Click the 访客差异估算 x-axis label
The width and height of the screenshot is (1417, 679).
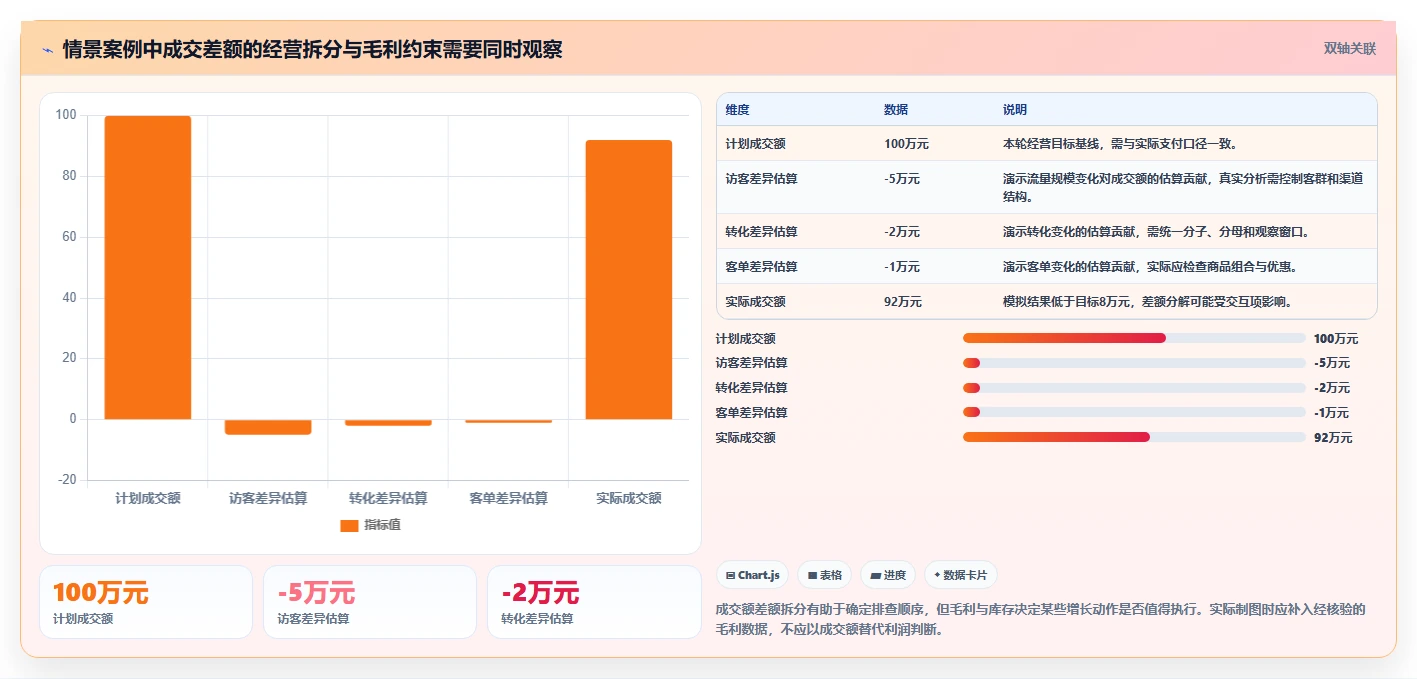click(x=268, y=498)
